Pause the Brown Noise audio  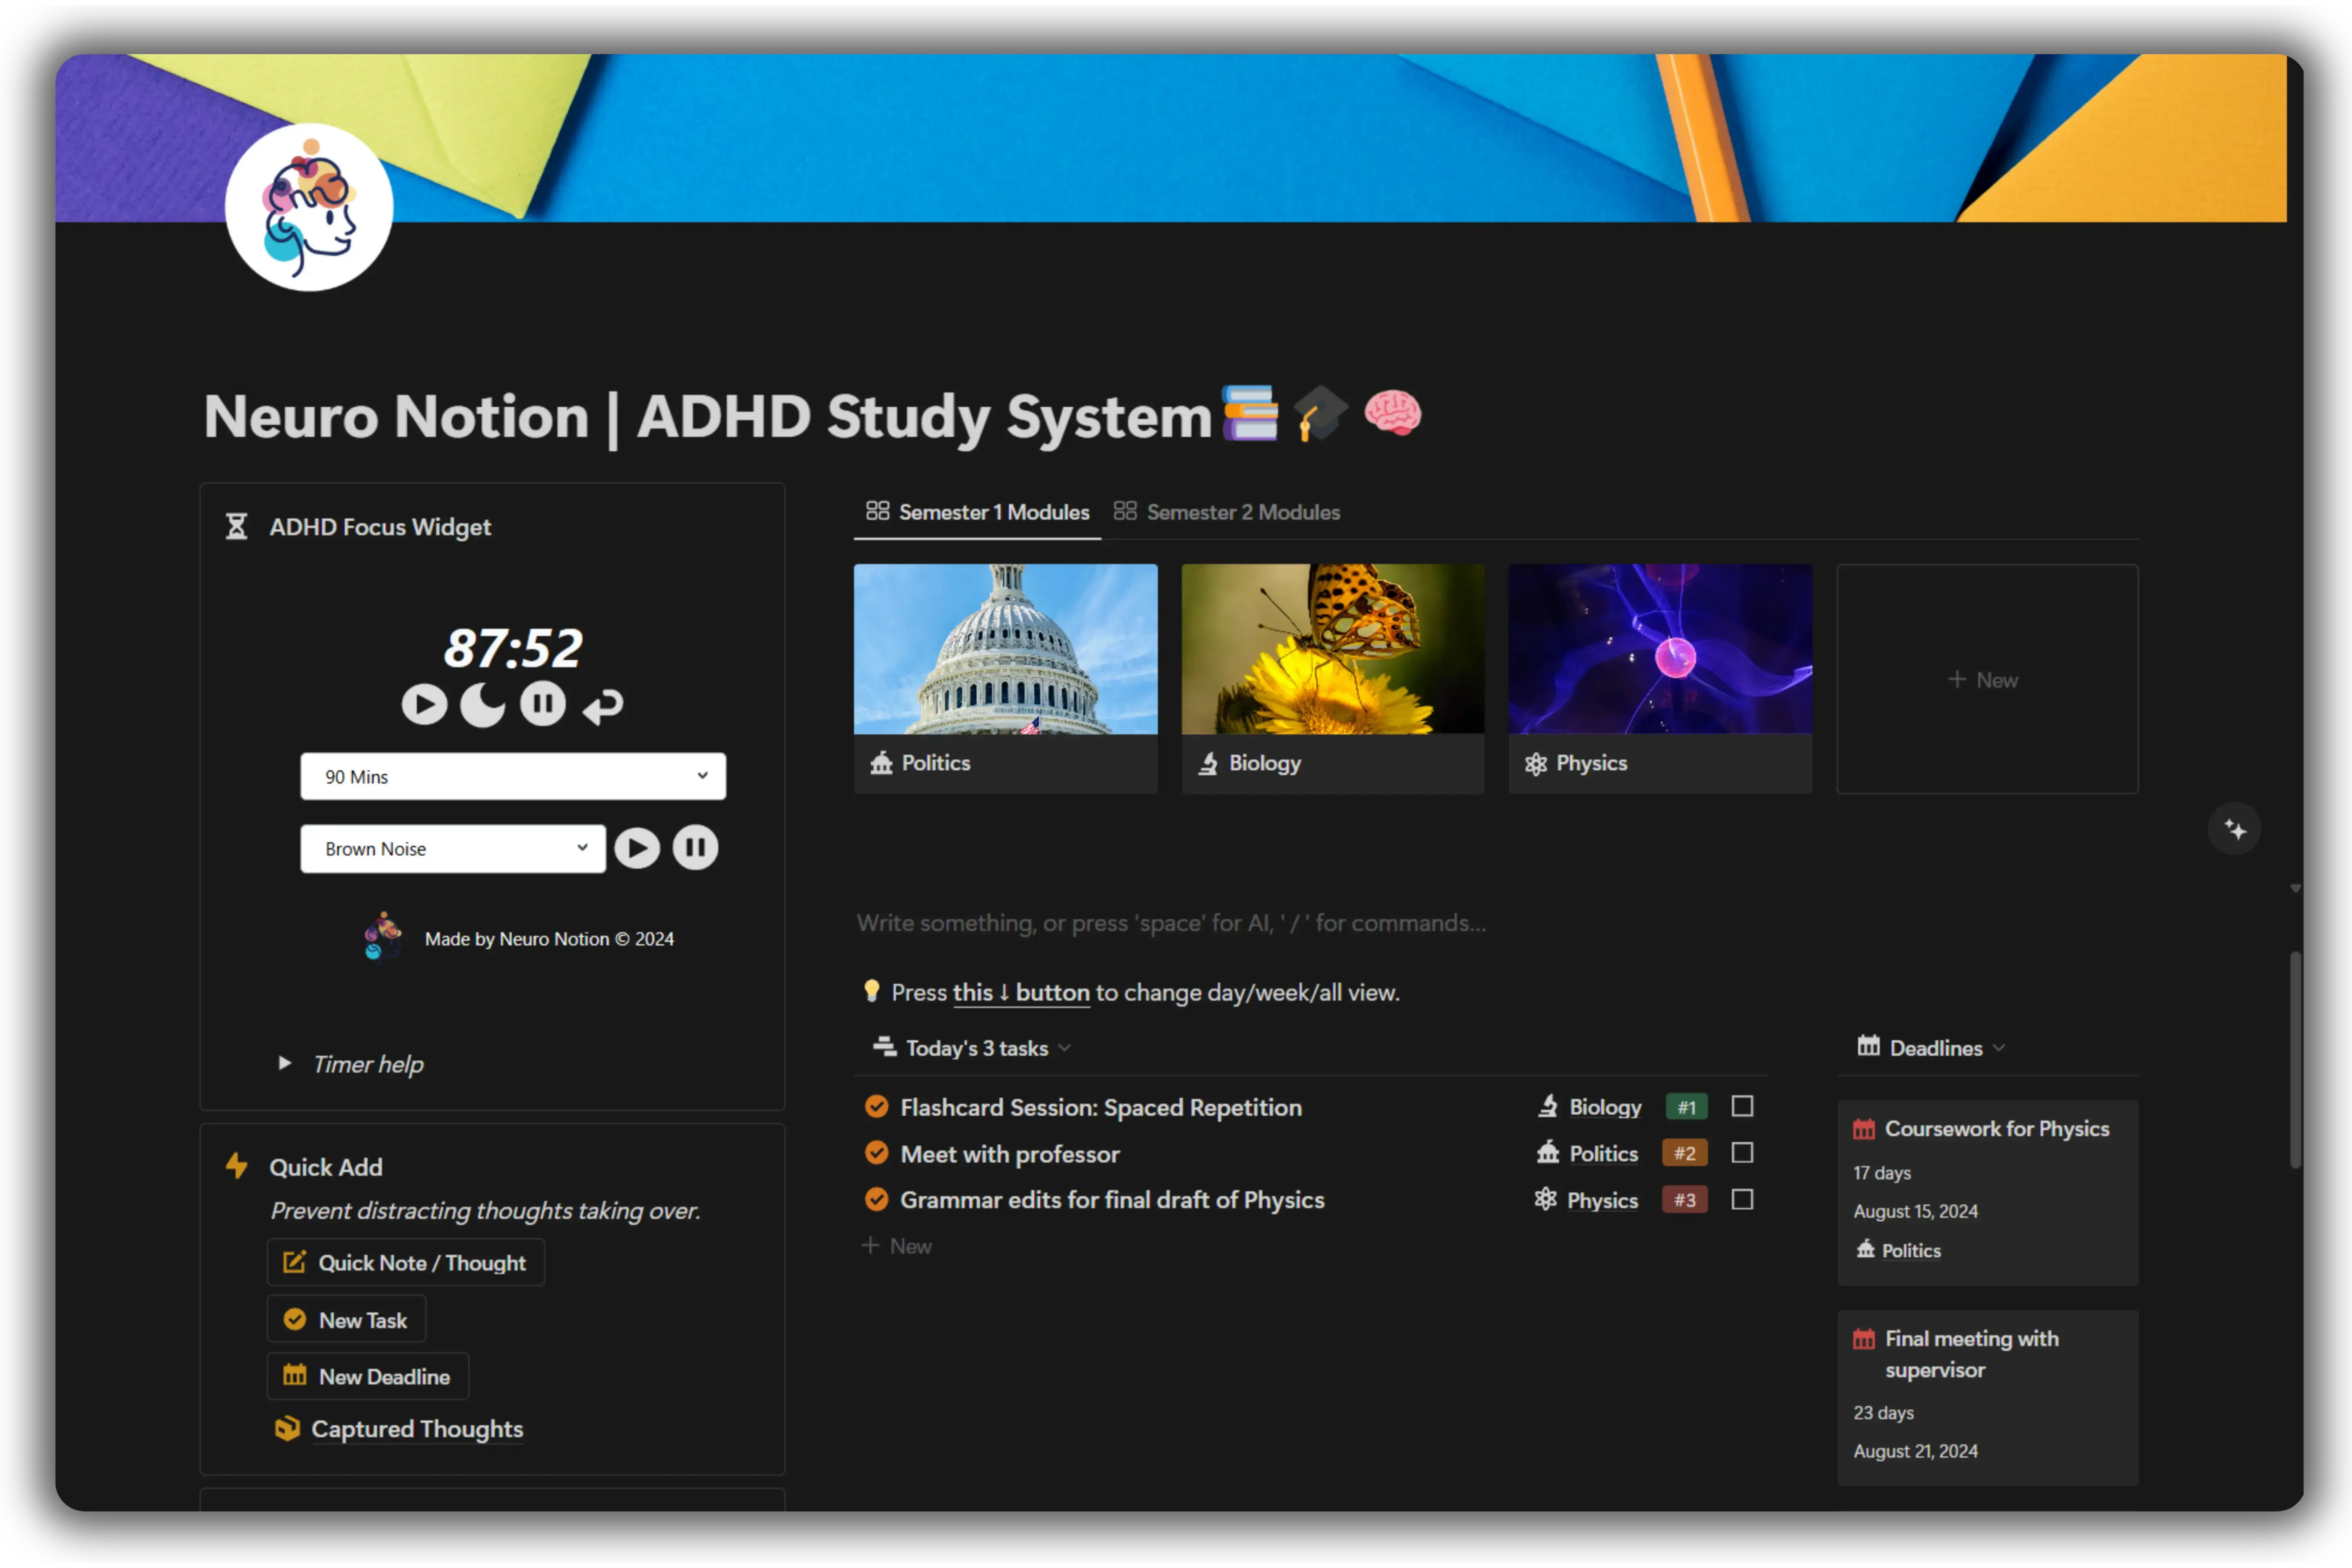[696, 847]
